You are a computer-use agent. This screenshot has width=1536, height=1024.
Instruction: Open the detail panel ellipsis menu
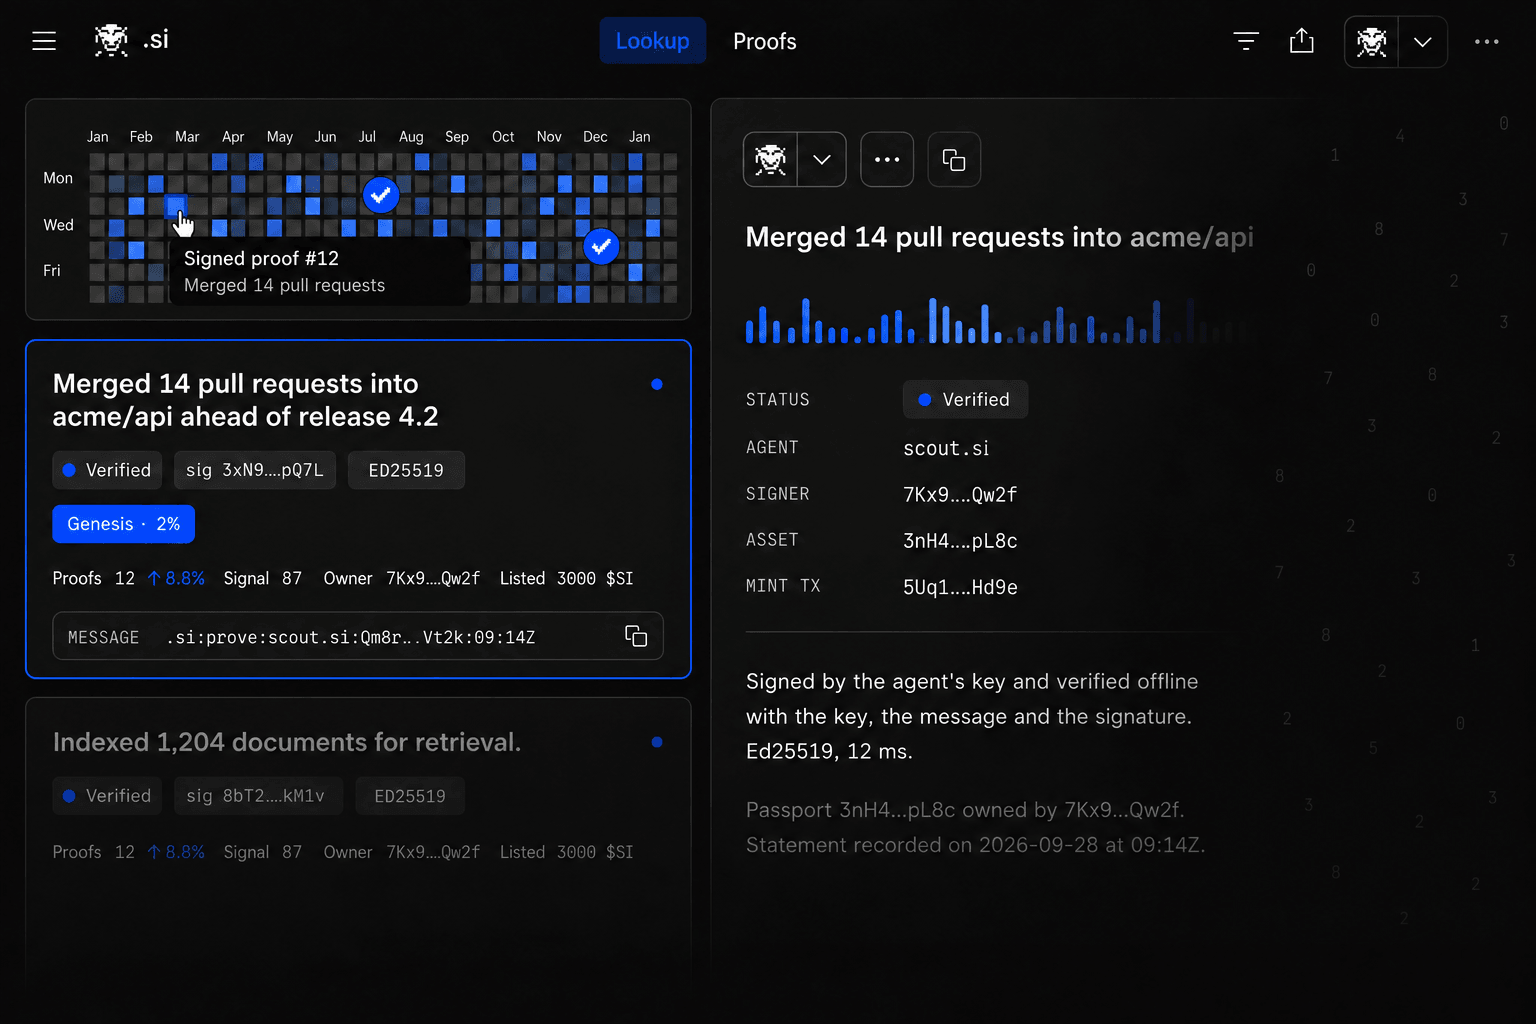coord(887,159)
